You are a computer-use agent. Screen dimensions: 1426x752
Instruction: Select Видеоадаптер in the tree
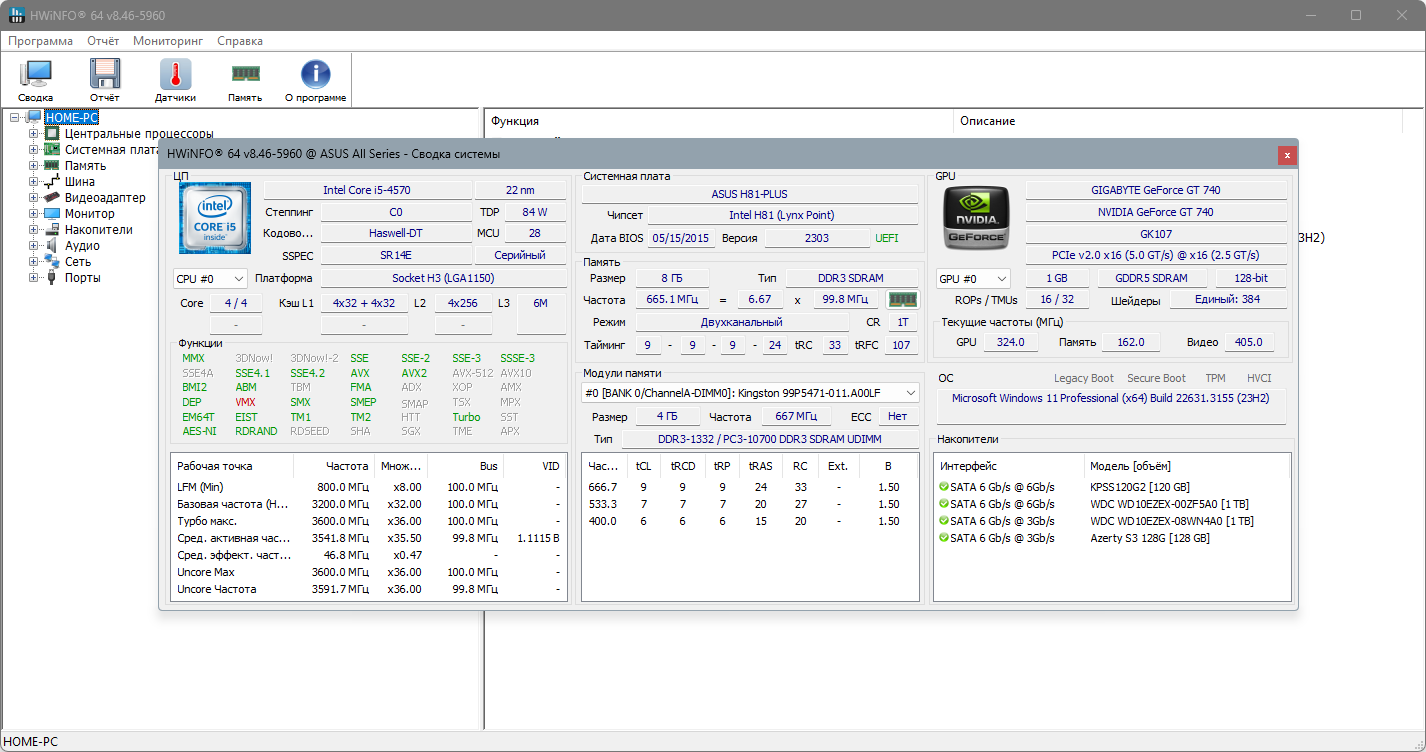point(105,198)
